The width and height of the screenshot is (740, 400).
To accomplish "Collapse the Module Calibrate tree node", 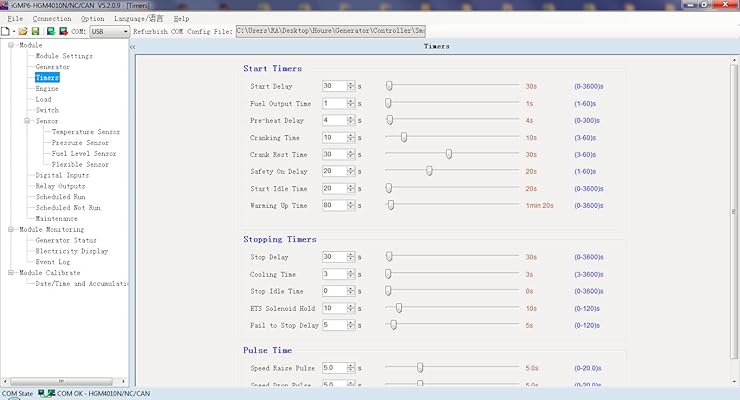I will (10, 273).
